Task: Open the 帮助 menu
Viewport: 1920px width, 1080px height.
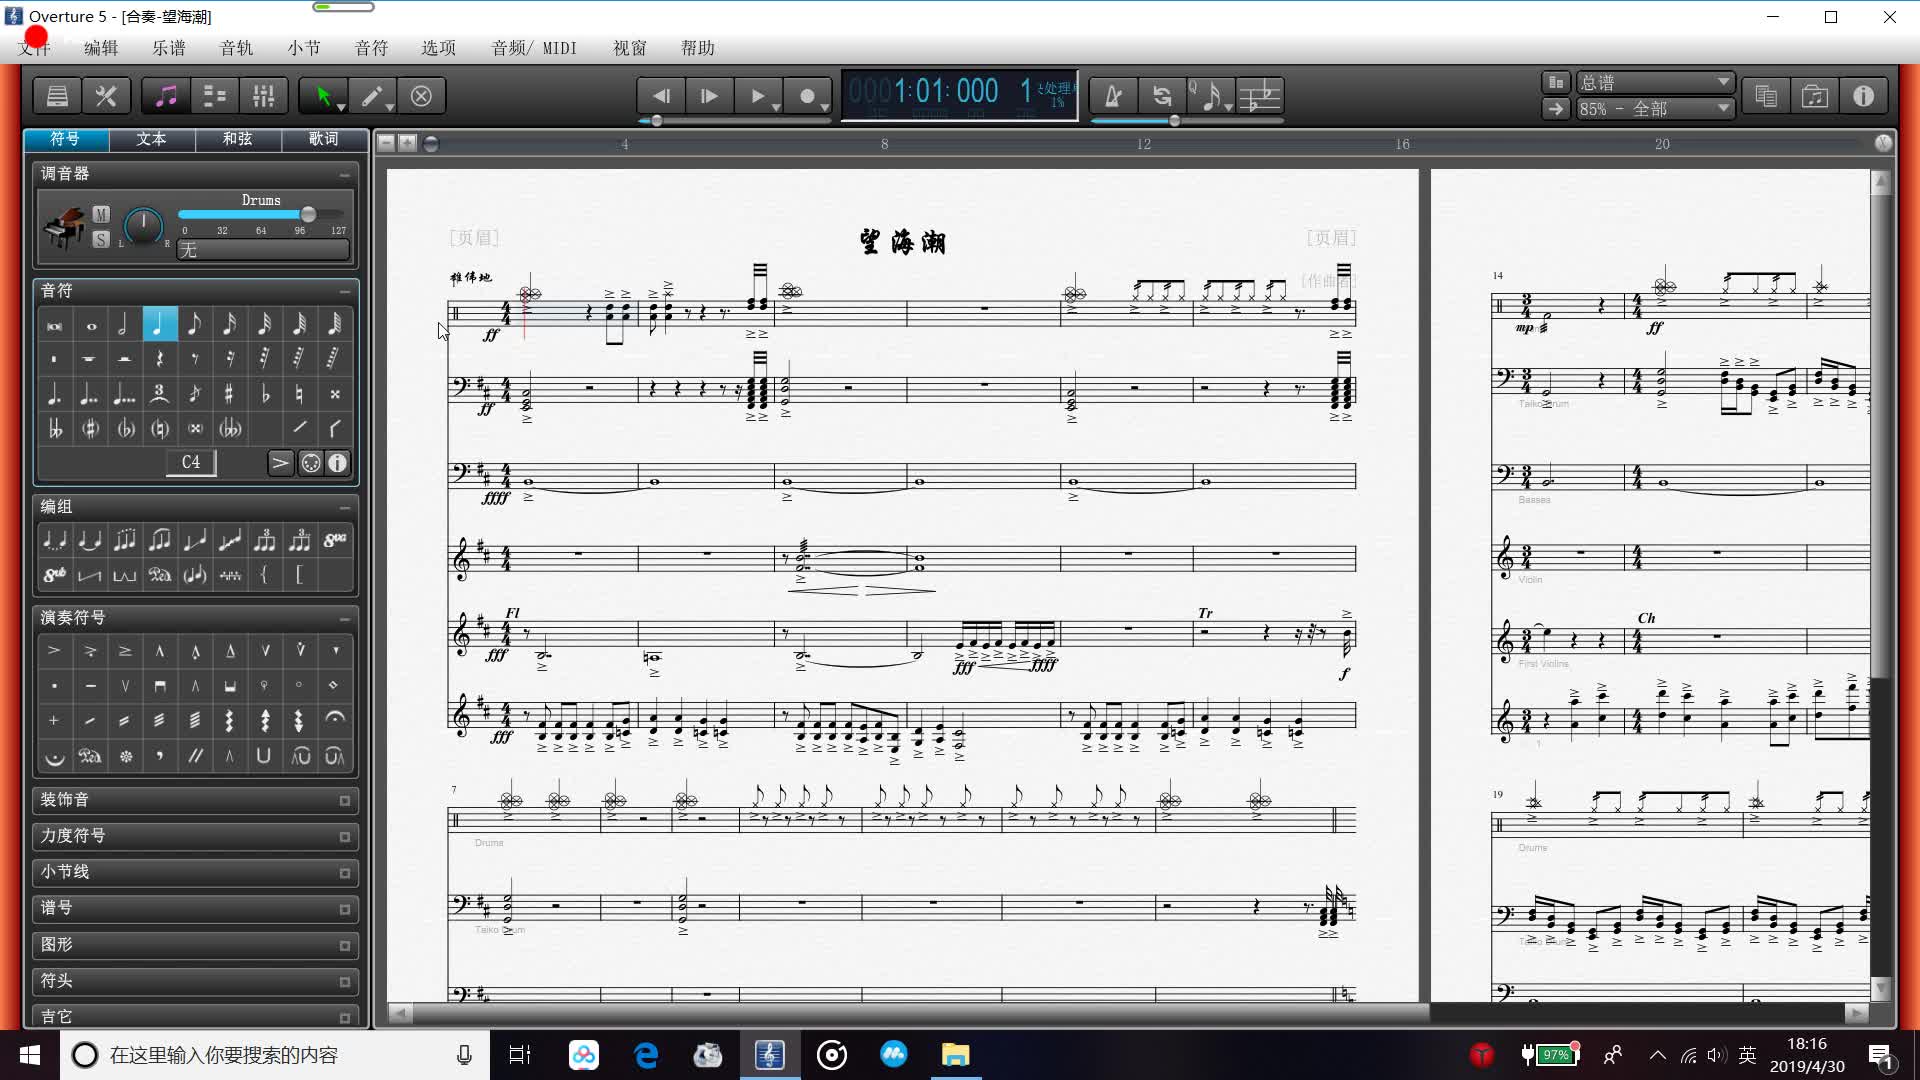Action: 697,48
